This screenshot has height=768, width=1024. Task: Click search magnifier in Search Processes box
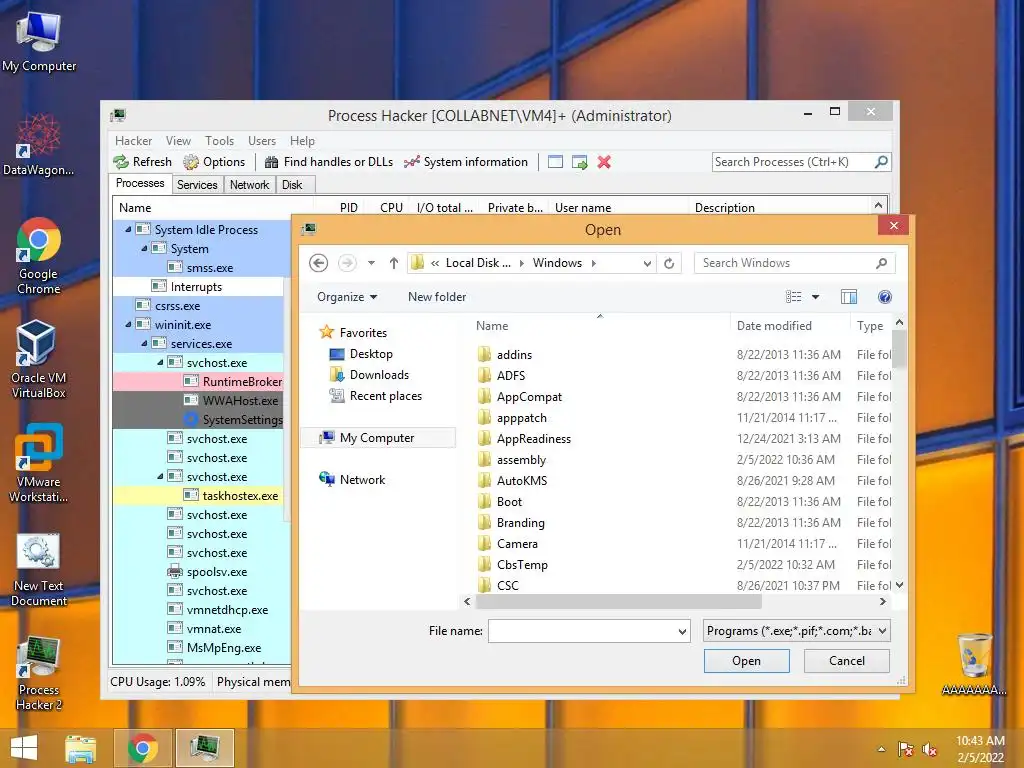pyautogui.click(x=881, y=161)
